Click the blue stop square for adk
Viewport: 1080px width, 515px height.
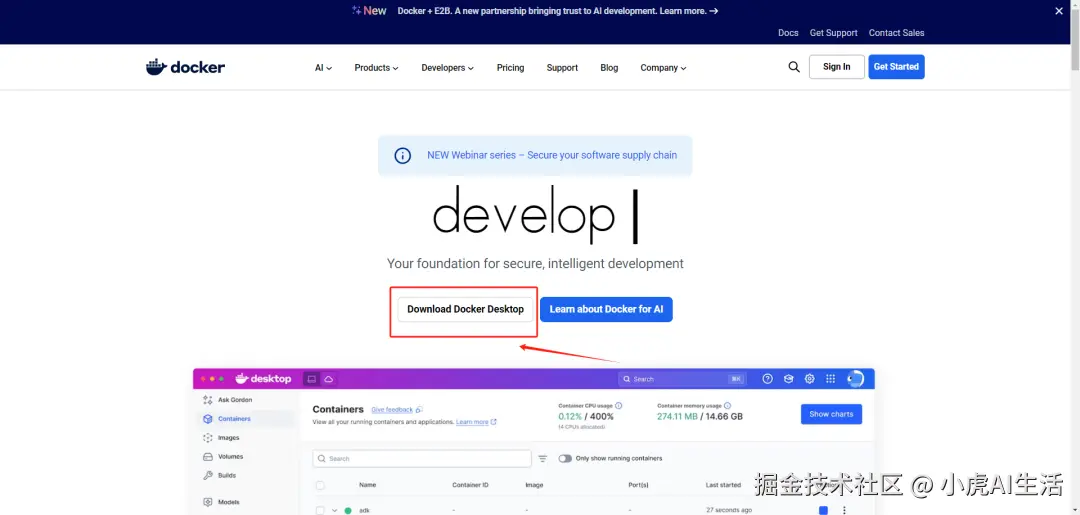(823, 510)
